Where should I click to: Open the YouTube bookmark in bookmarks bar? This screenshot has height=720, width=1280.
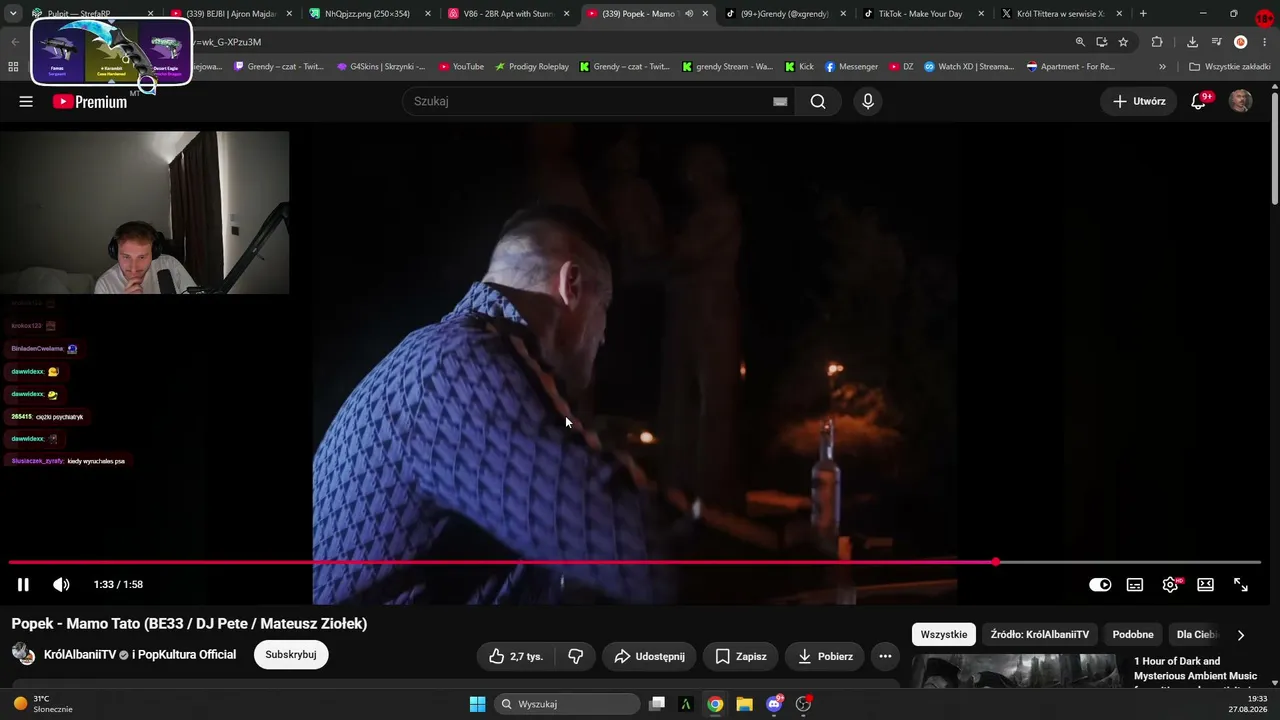[461, 67]
